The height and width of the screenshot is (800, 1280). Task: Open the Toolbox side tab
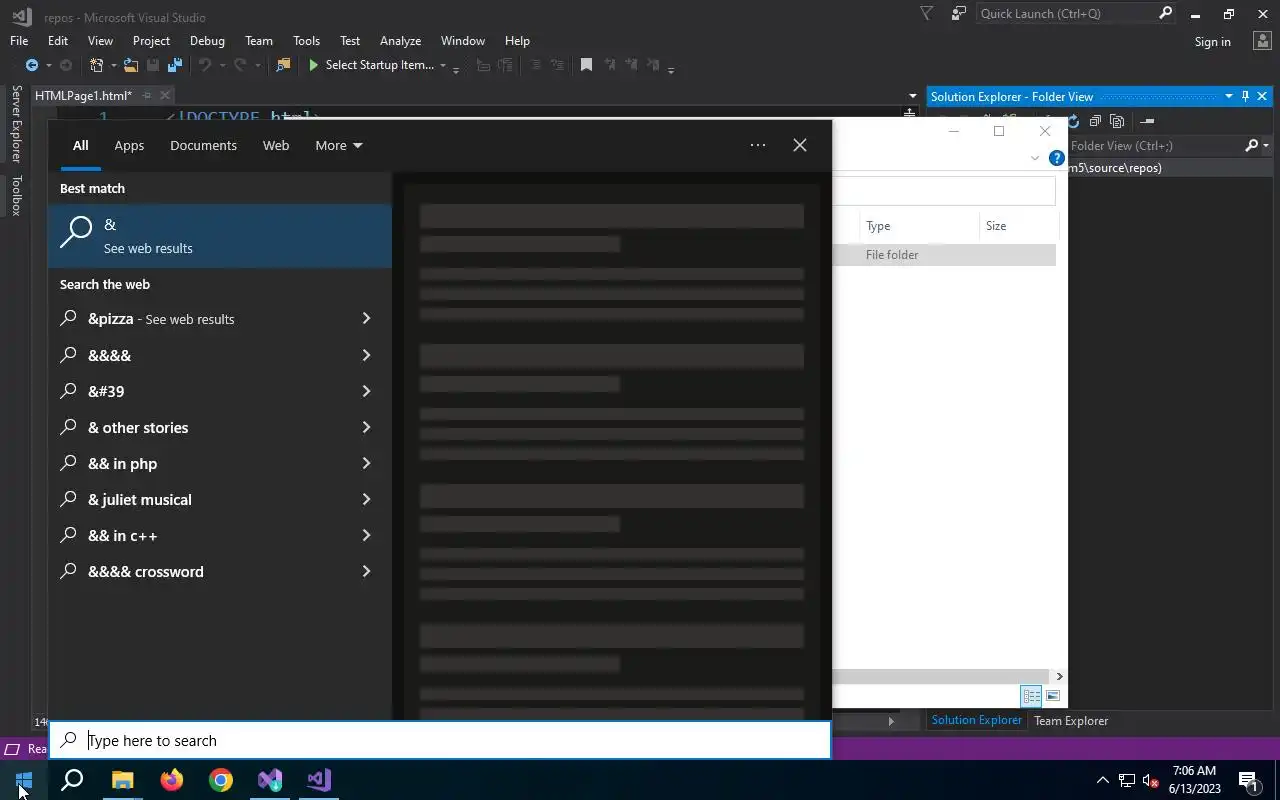16,195
